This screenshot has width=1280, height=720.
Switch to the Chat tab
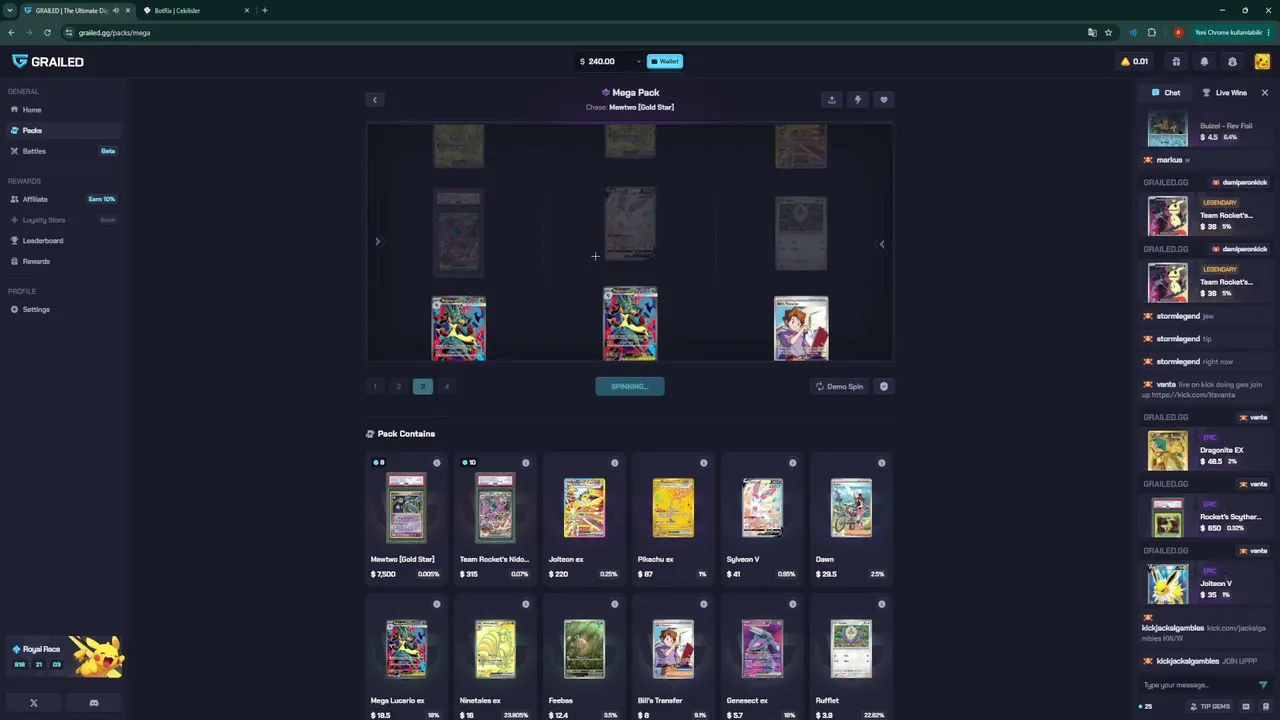[1166, 93]
